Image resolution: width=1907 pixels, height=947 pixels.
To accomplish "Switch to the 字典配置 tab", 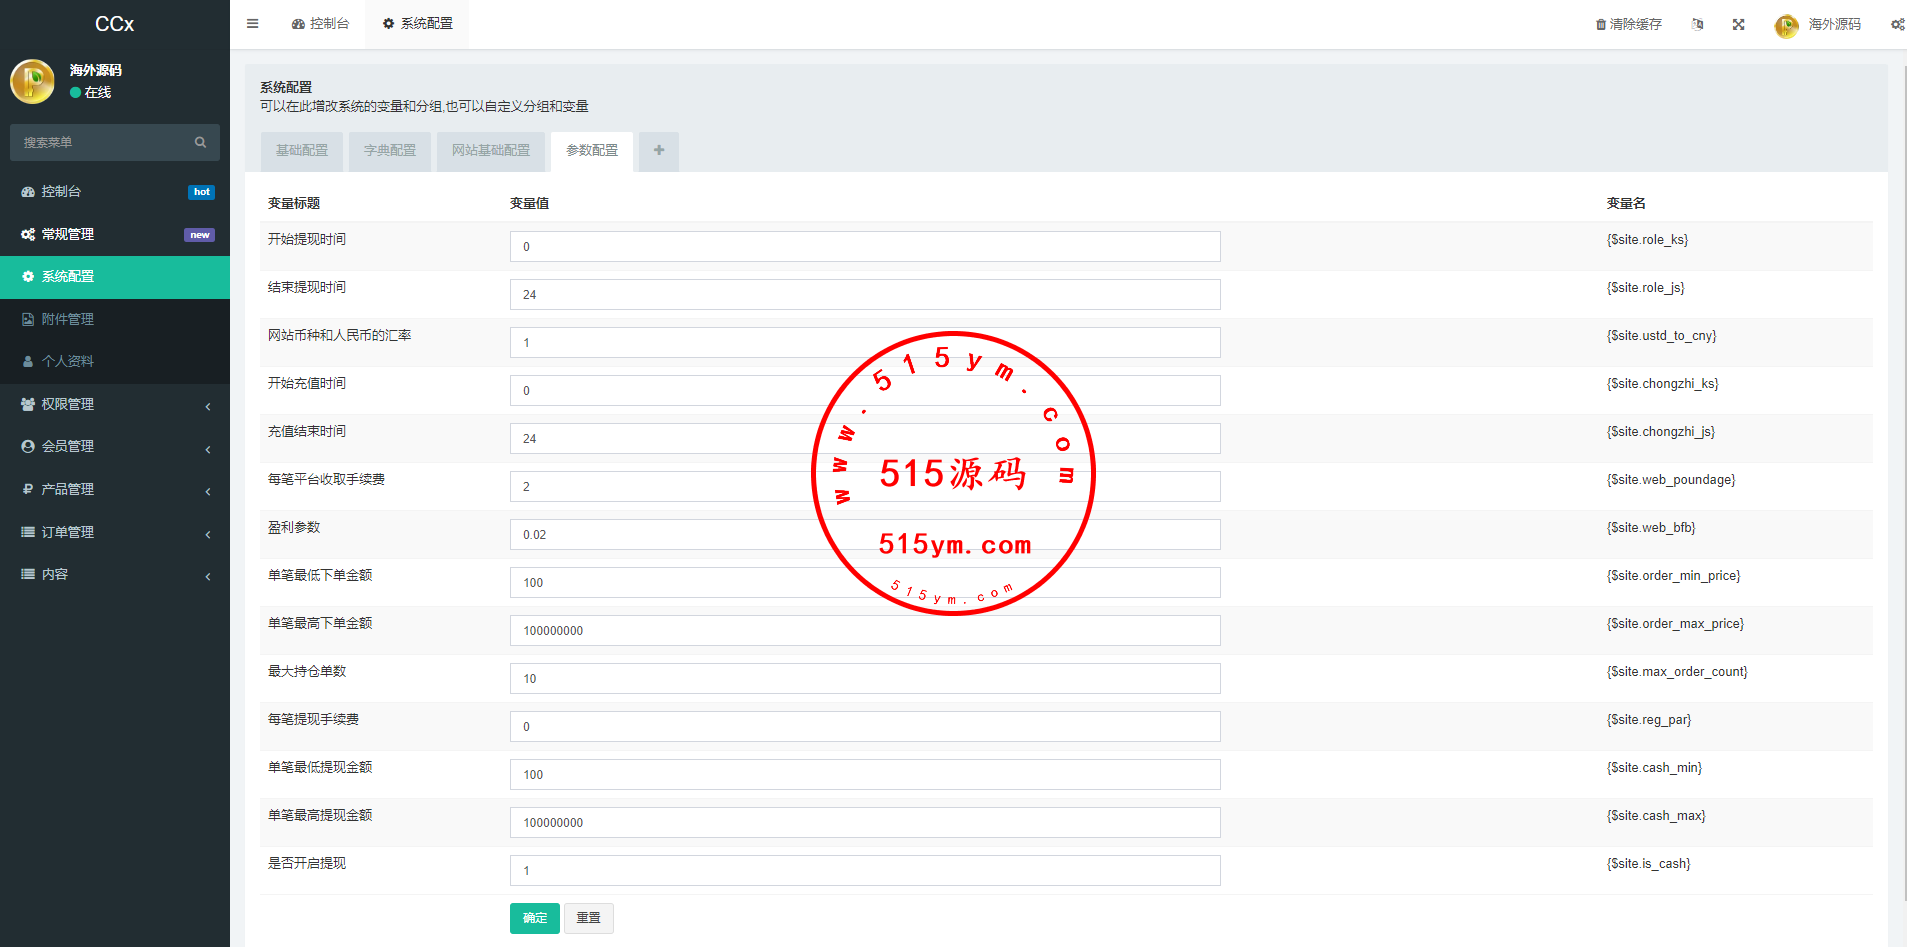I will pos(390,151).
